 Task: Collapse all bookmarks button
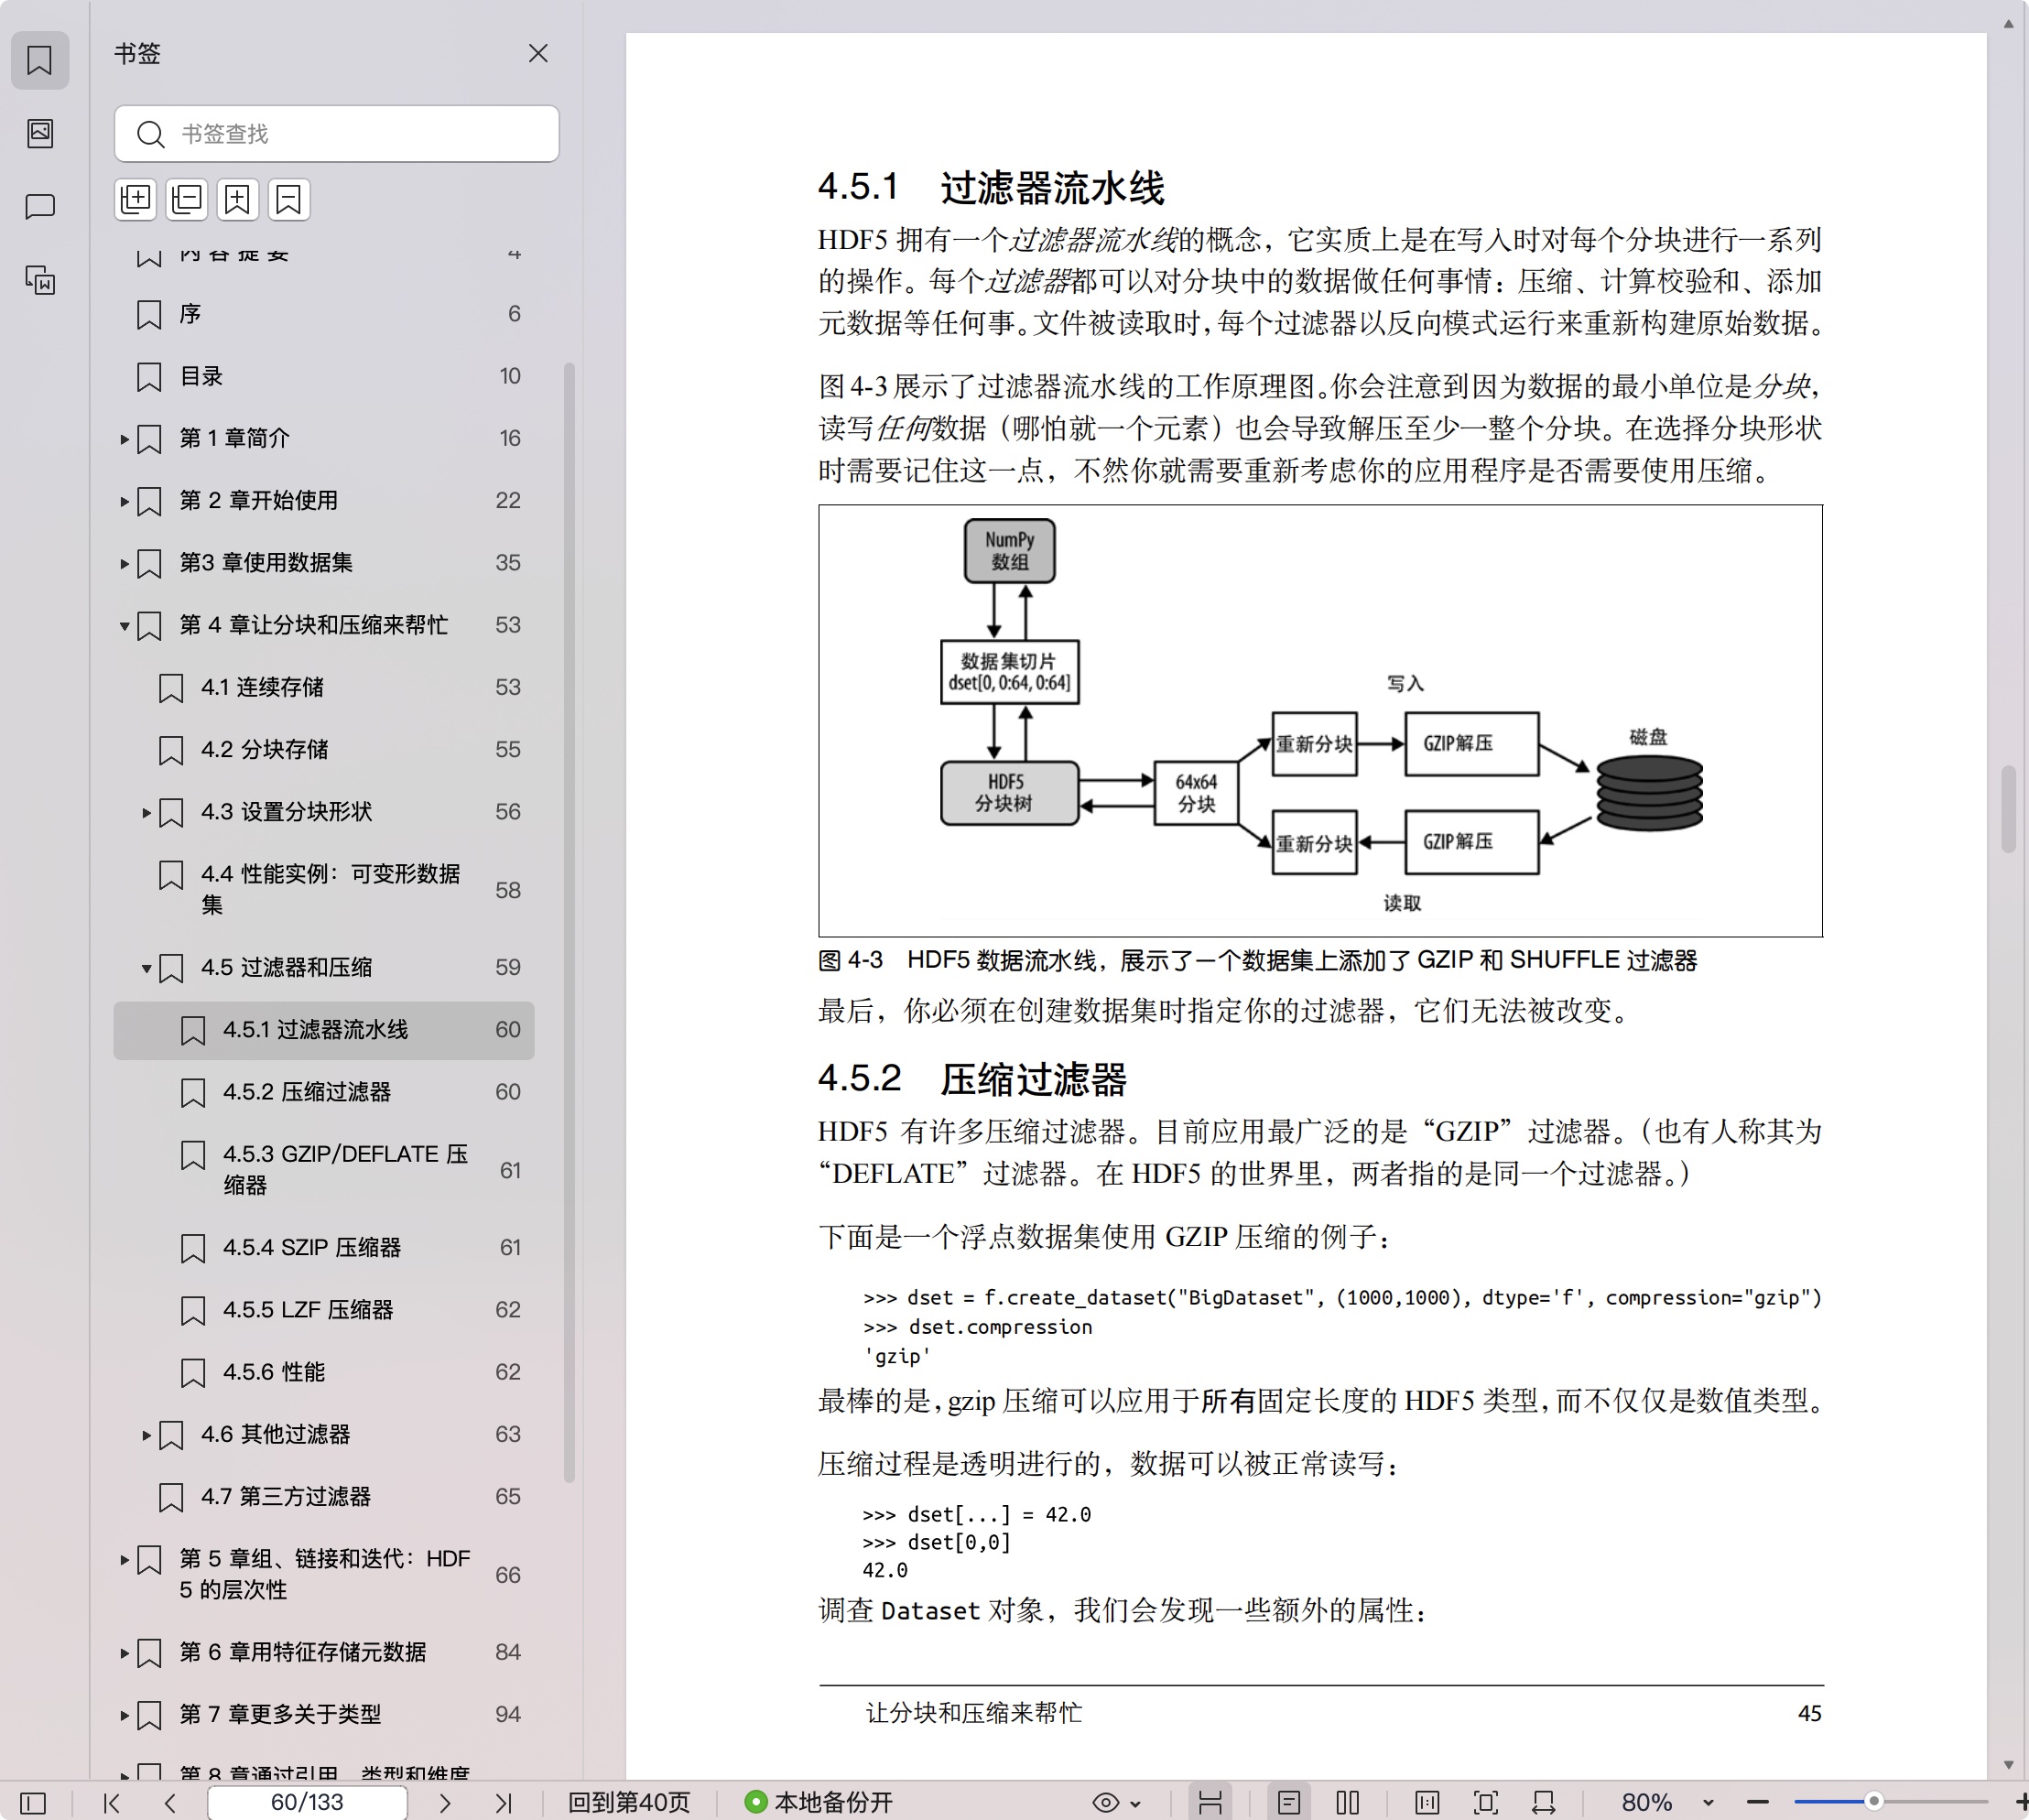(x=186, y=199)
